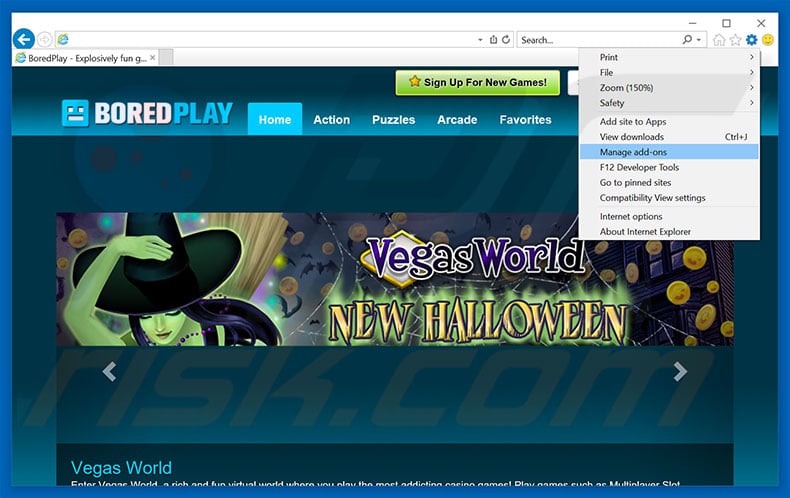Click the BoredPlay logo
Image resolution: width=790 pixels, height=498 pixels.
coord(147,113)
